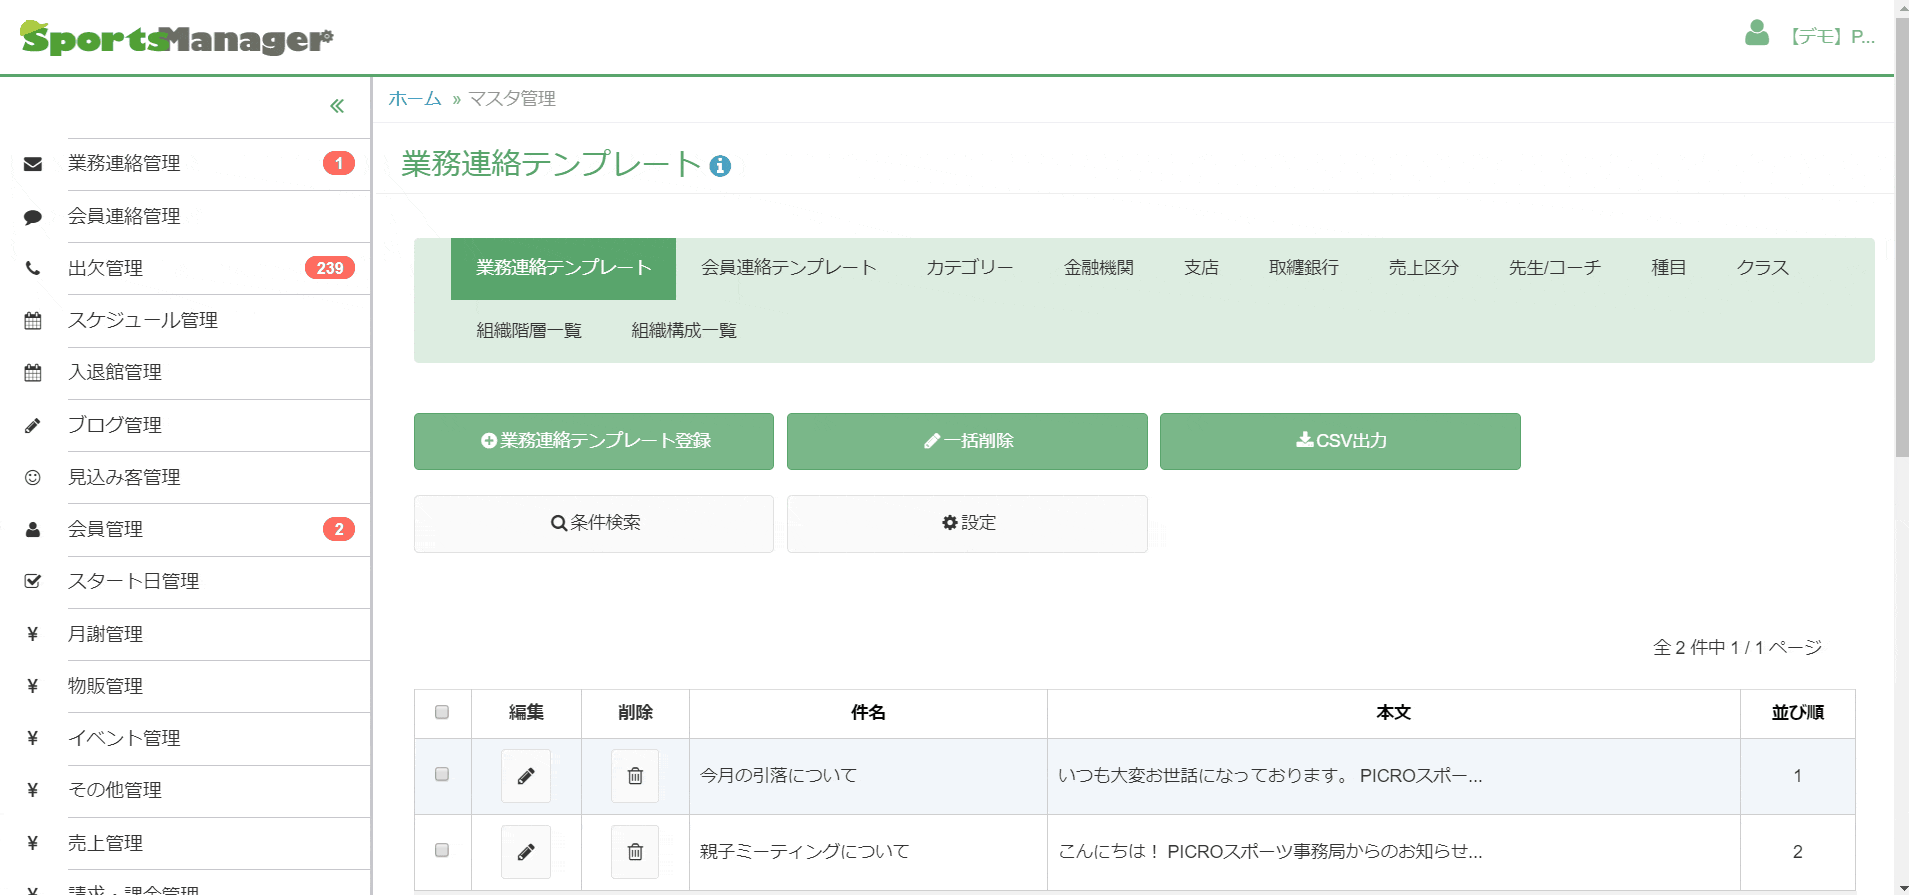
Task: Open the クラス tab
Action: pyautogui.click(x=1763, y=268)
